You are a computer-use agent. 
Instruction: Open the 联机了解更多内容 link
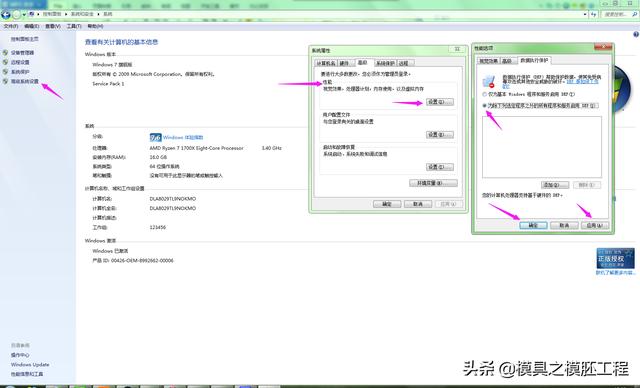click(616, 273)
